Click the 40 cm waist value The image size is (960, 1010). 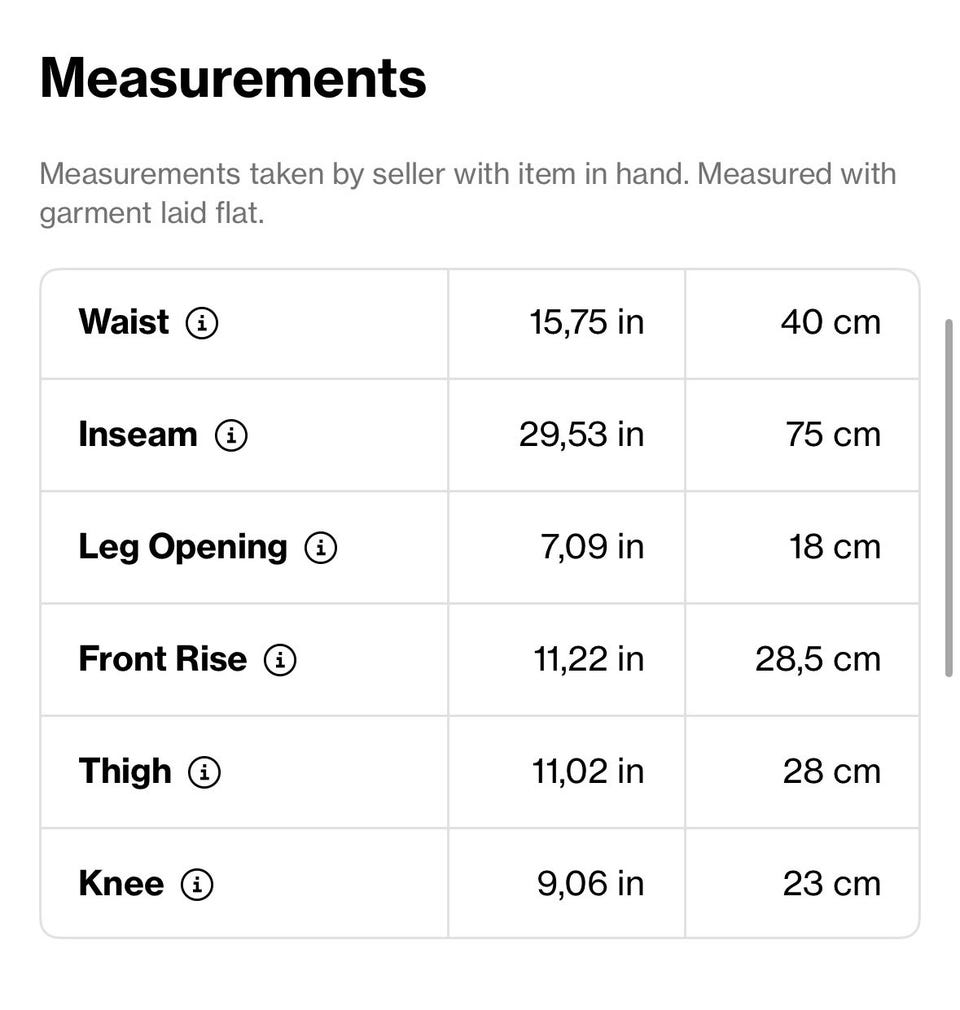[x=830, y=322]
